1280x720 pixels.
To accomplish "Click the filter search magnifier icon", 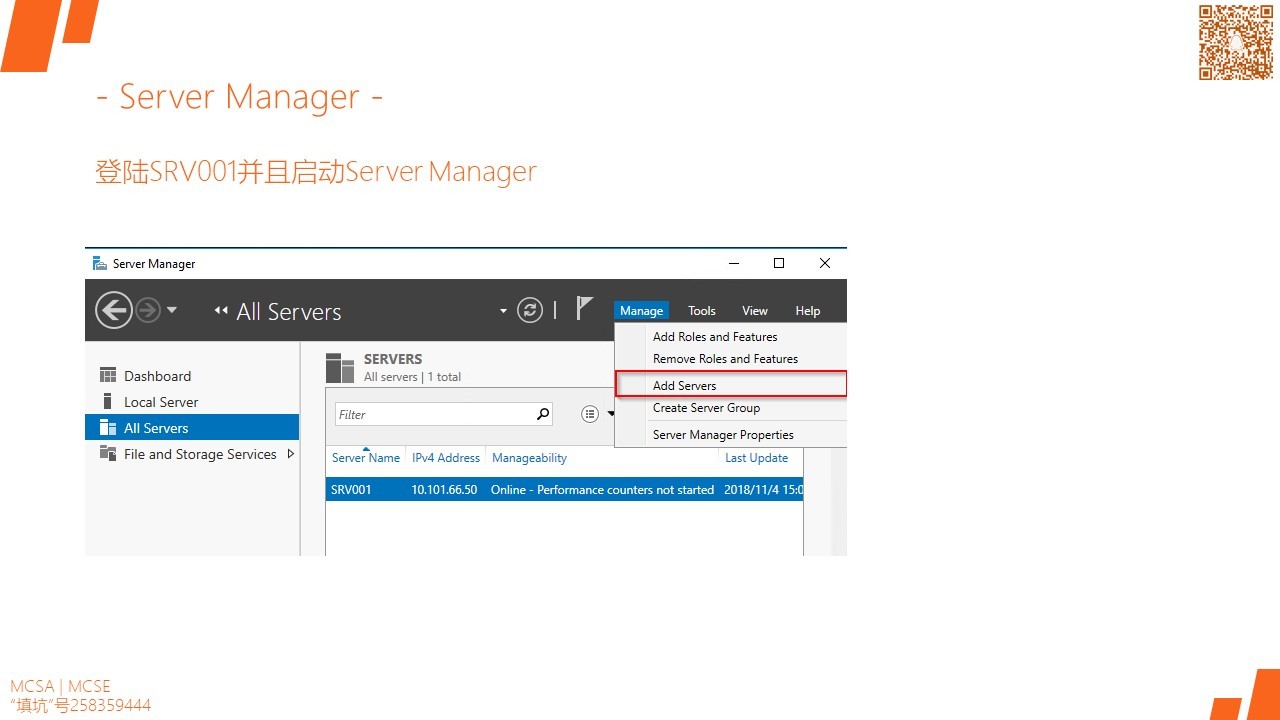I will click(x=543, y=414).
